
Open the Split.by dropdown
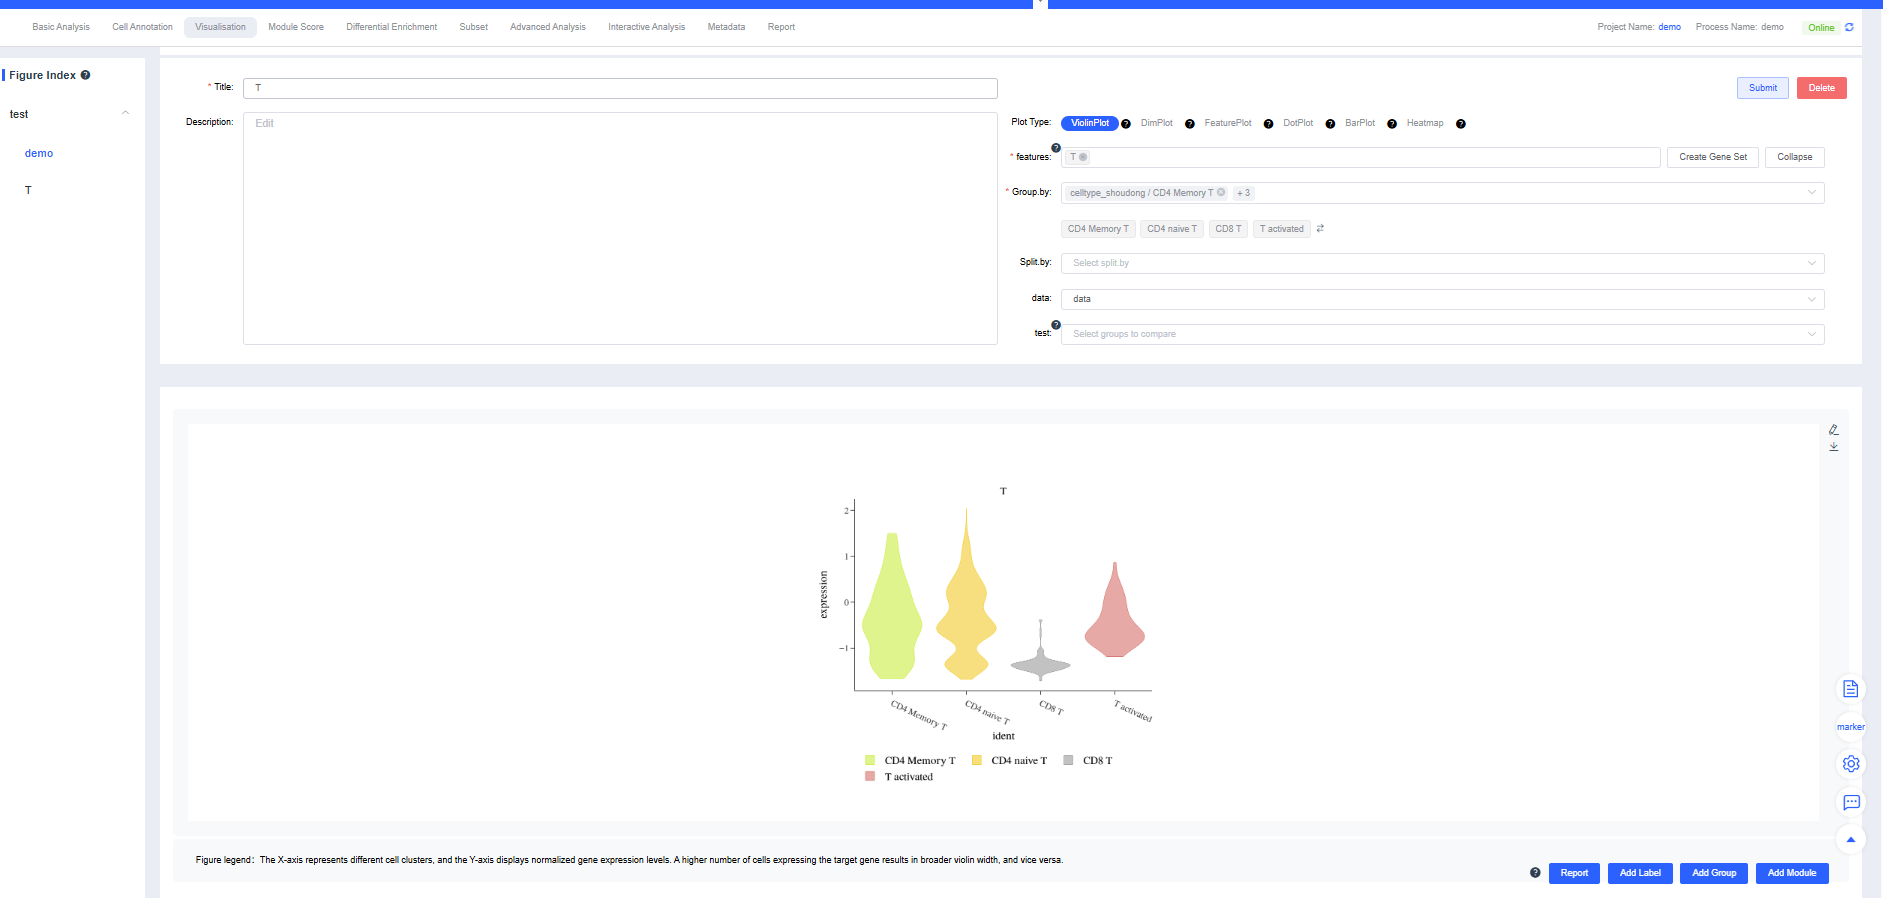coord(1441,263)
